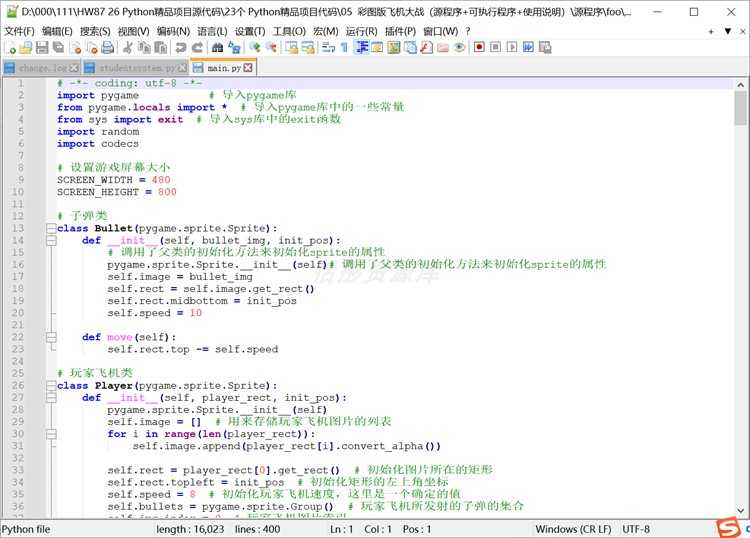Open the user defined language dialog icon
This screenshot has width=750, height=538.
click(377, 47)
